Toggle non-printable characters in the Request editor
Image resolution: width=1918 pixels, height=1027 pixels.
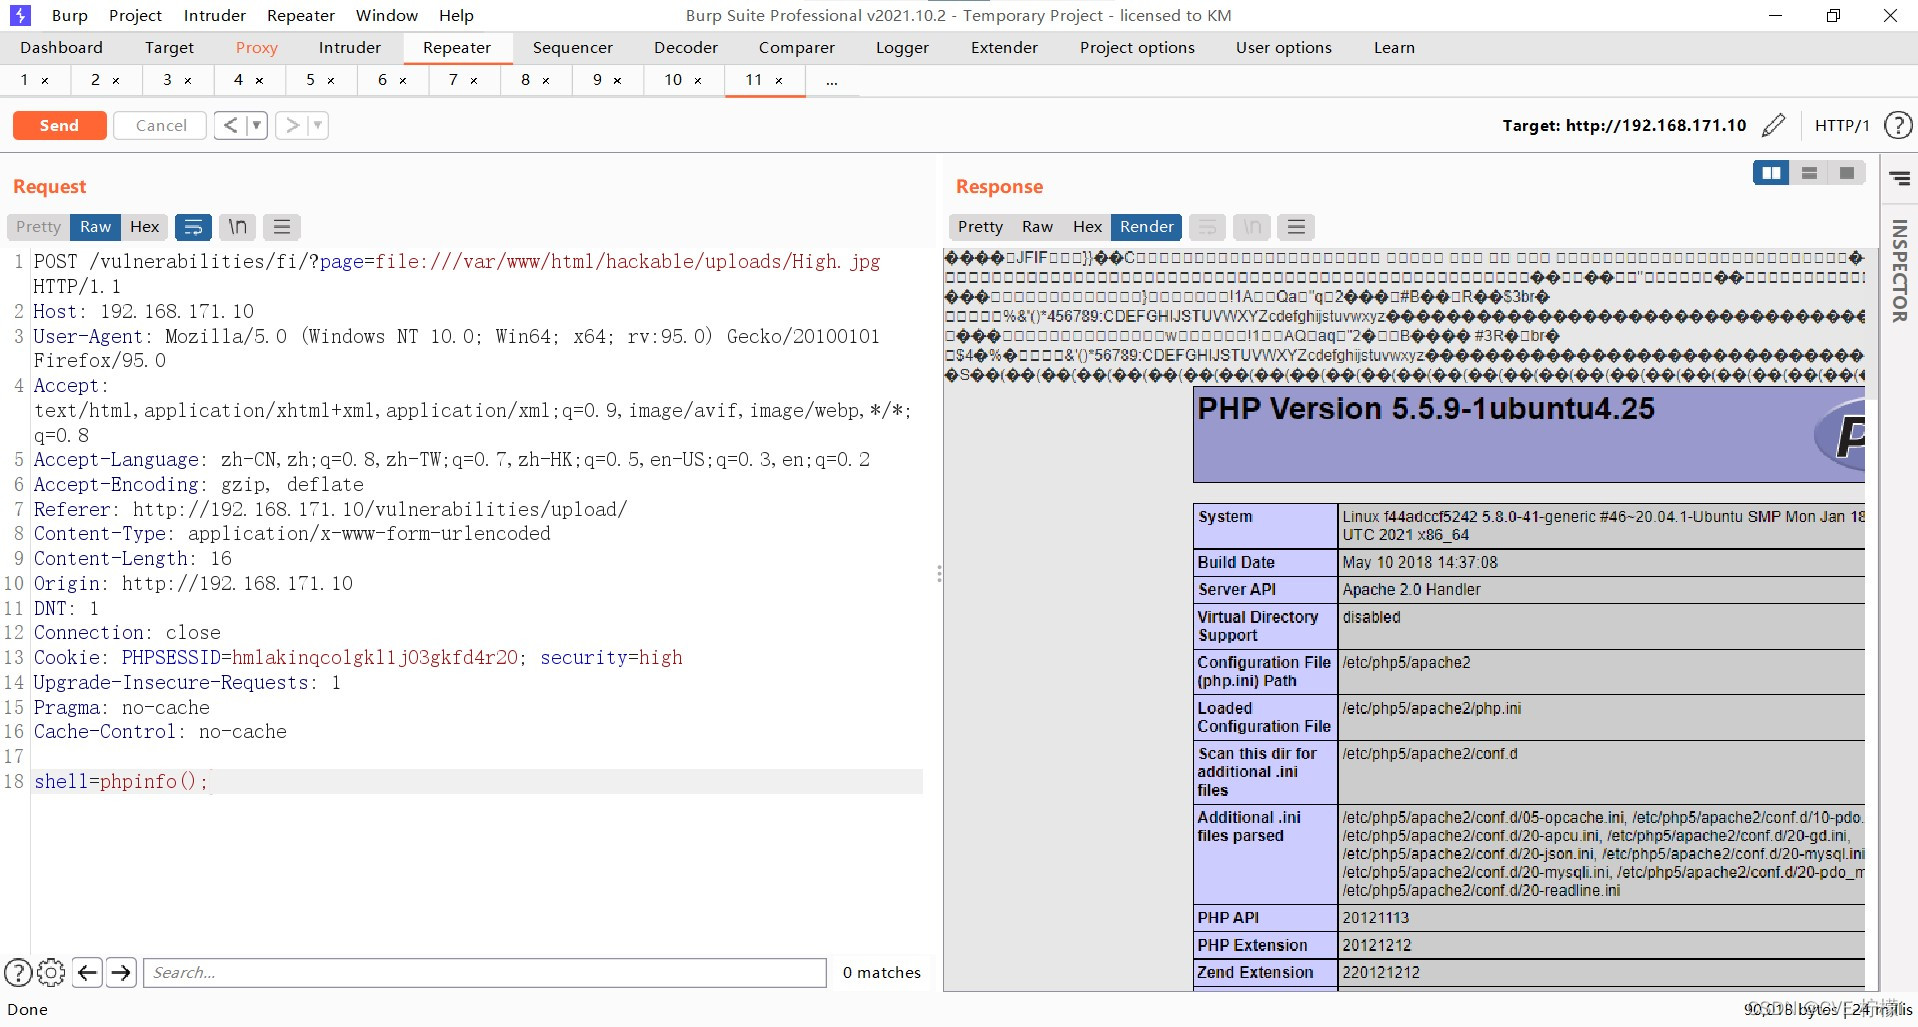237,227
